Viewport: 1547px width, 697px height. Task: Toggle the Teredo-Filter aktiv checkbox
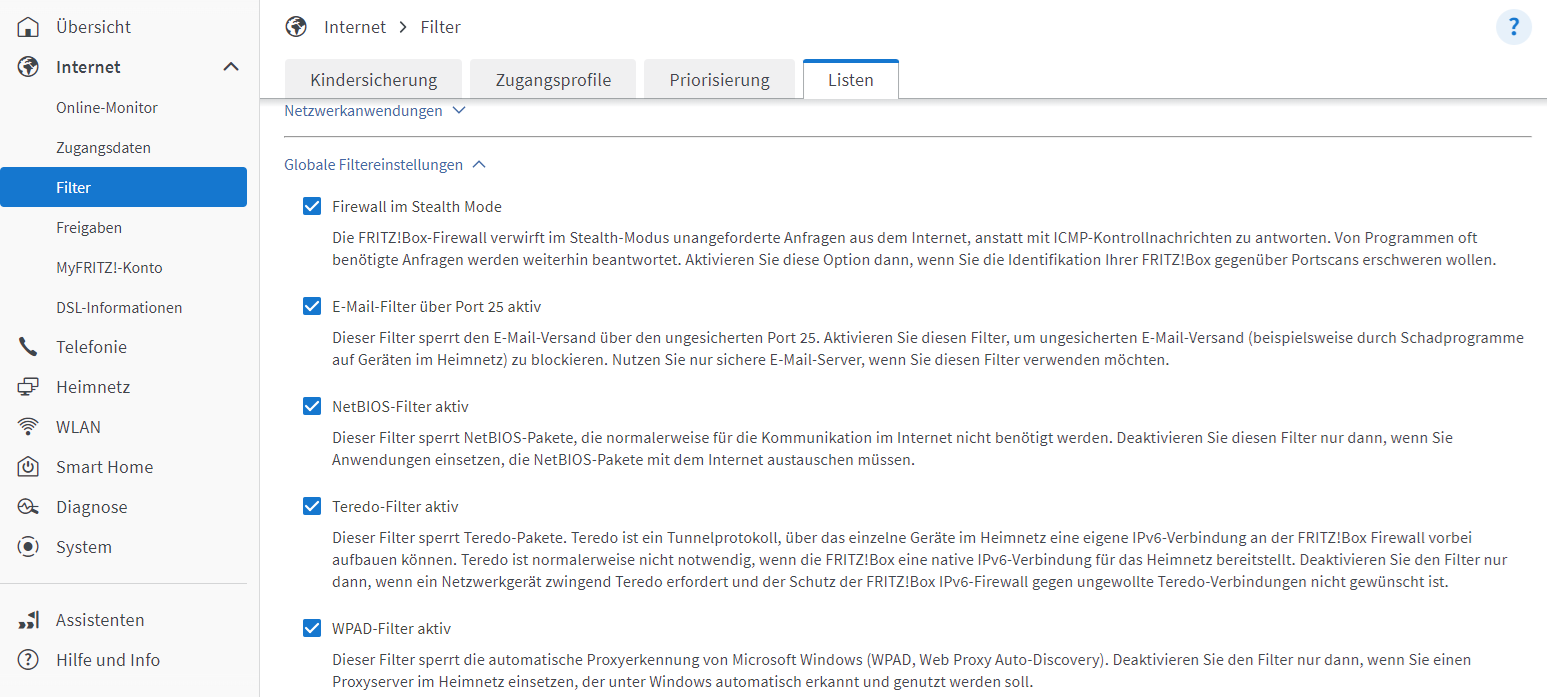[312, 507]
